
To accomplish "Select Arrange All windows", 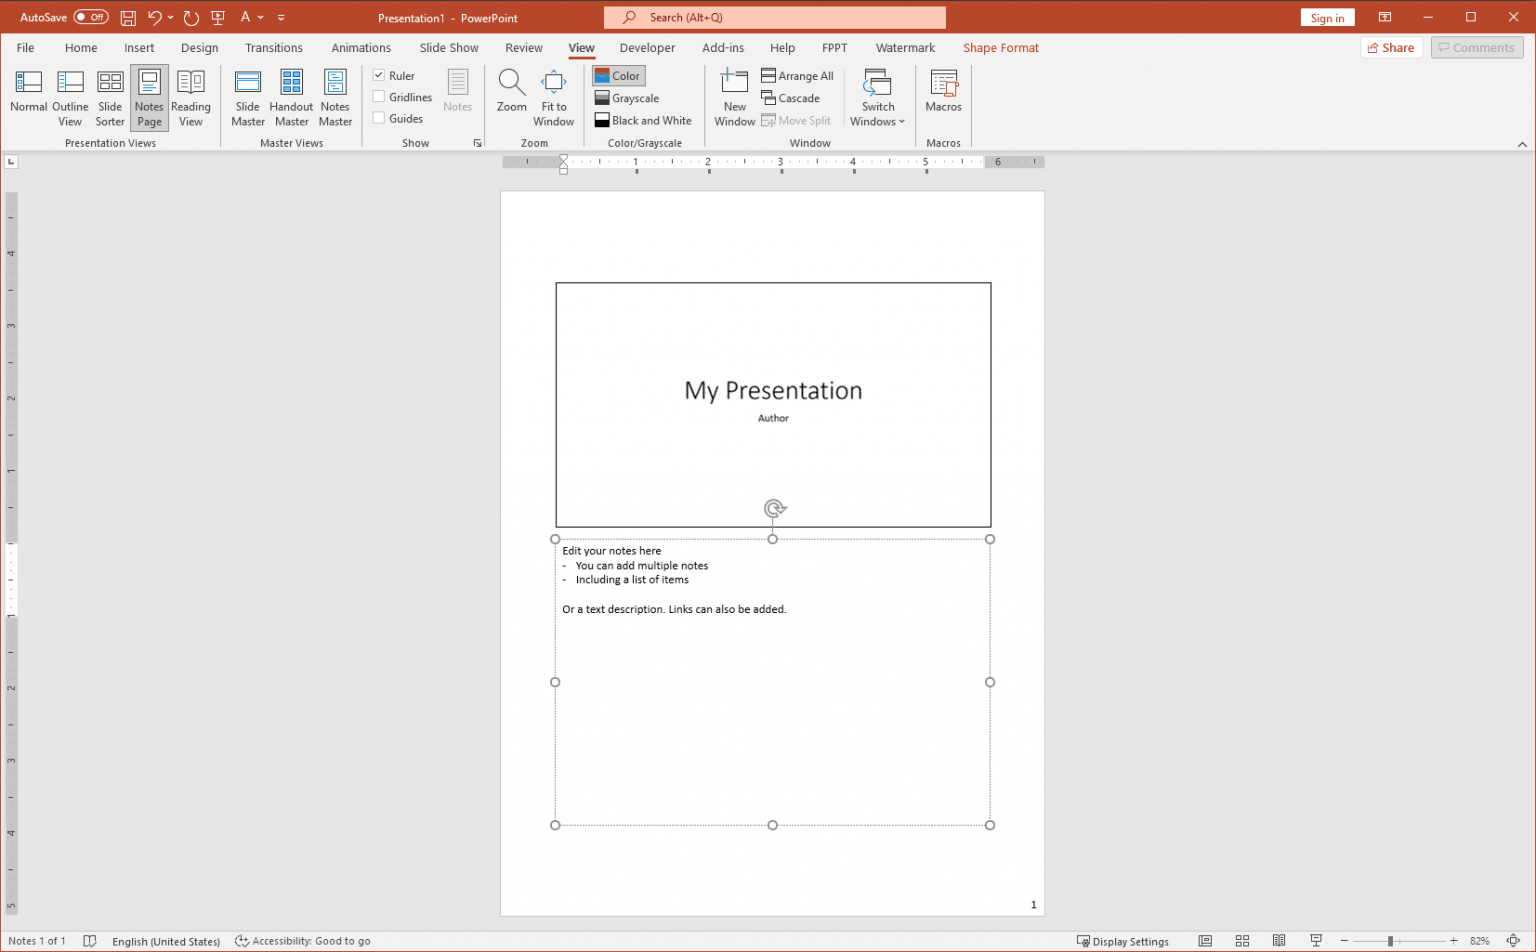I will pos(798,75).
